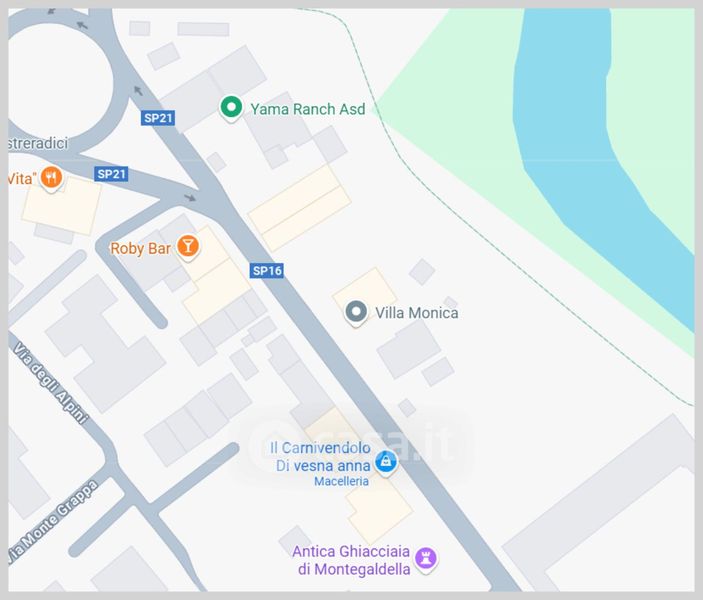703x600 pixels.
Task: Click the SP21 shield near roundabout exit
Action: pos(158,118)
